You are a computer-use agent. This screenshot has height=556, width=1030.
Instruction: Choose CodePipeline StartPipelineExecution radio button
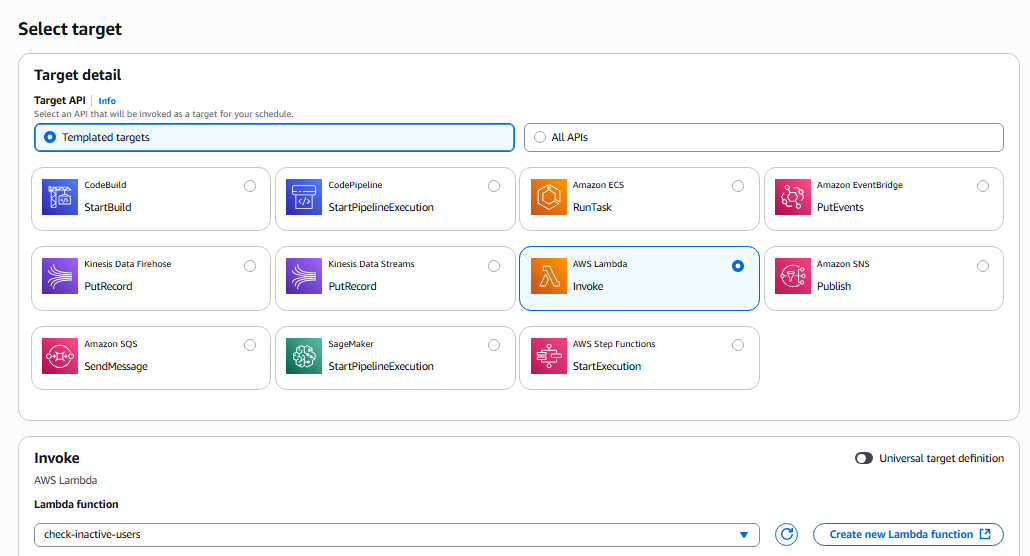[x=494, y=186]
